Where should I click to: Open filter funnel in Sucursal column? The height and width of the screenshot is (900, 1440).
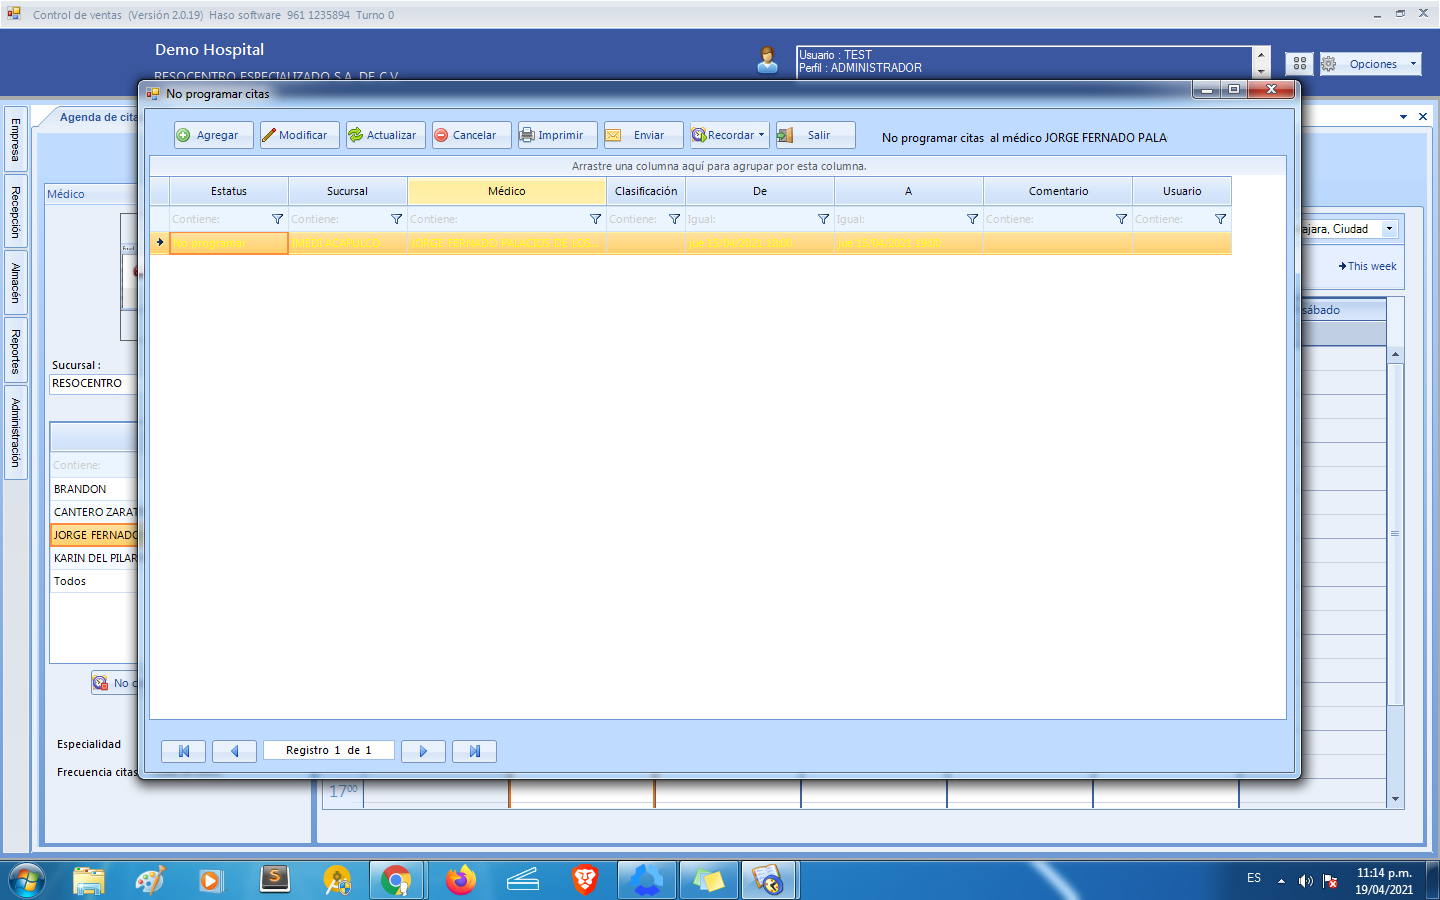click(x=396, y=219)
